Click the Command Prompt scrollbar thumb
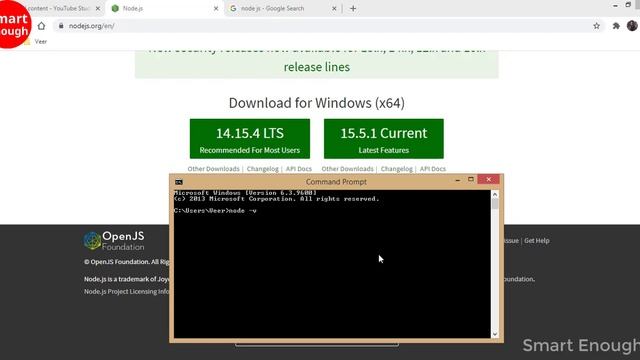The width and height of the screenshot is (640, 360). [495, 204]
